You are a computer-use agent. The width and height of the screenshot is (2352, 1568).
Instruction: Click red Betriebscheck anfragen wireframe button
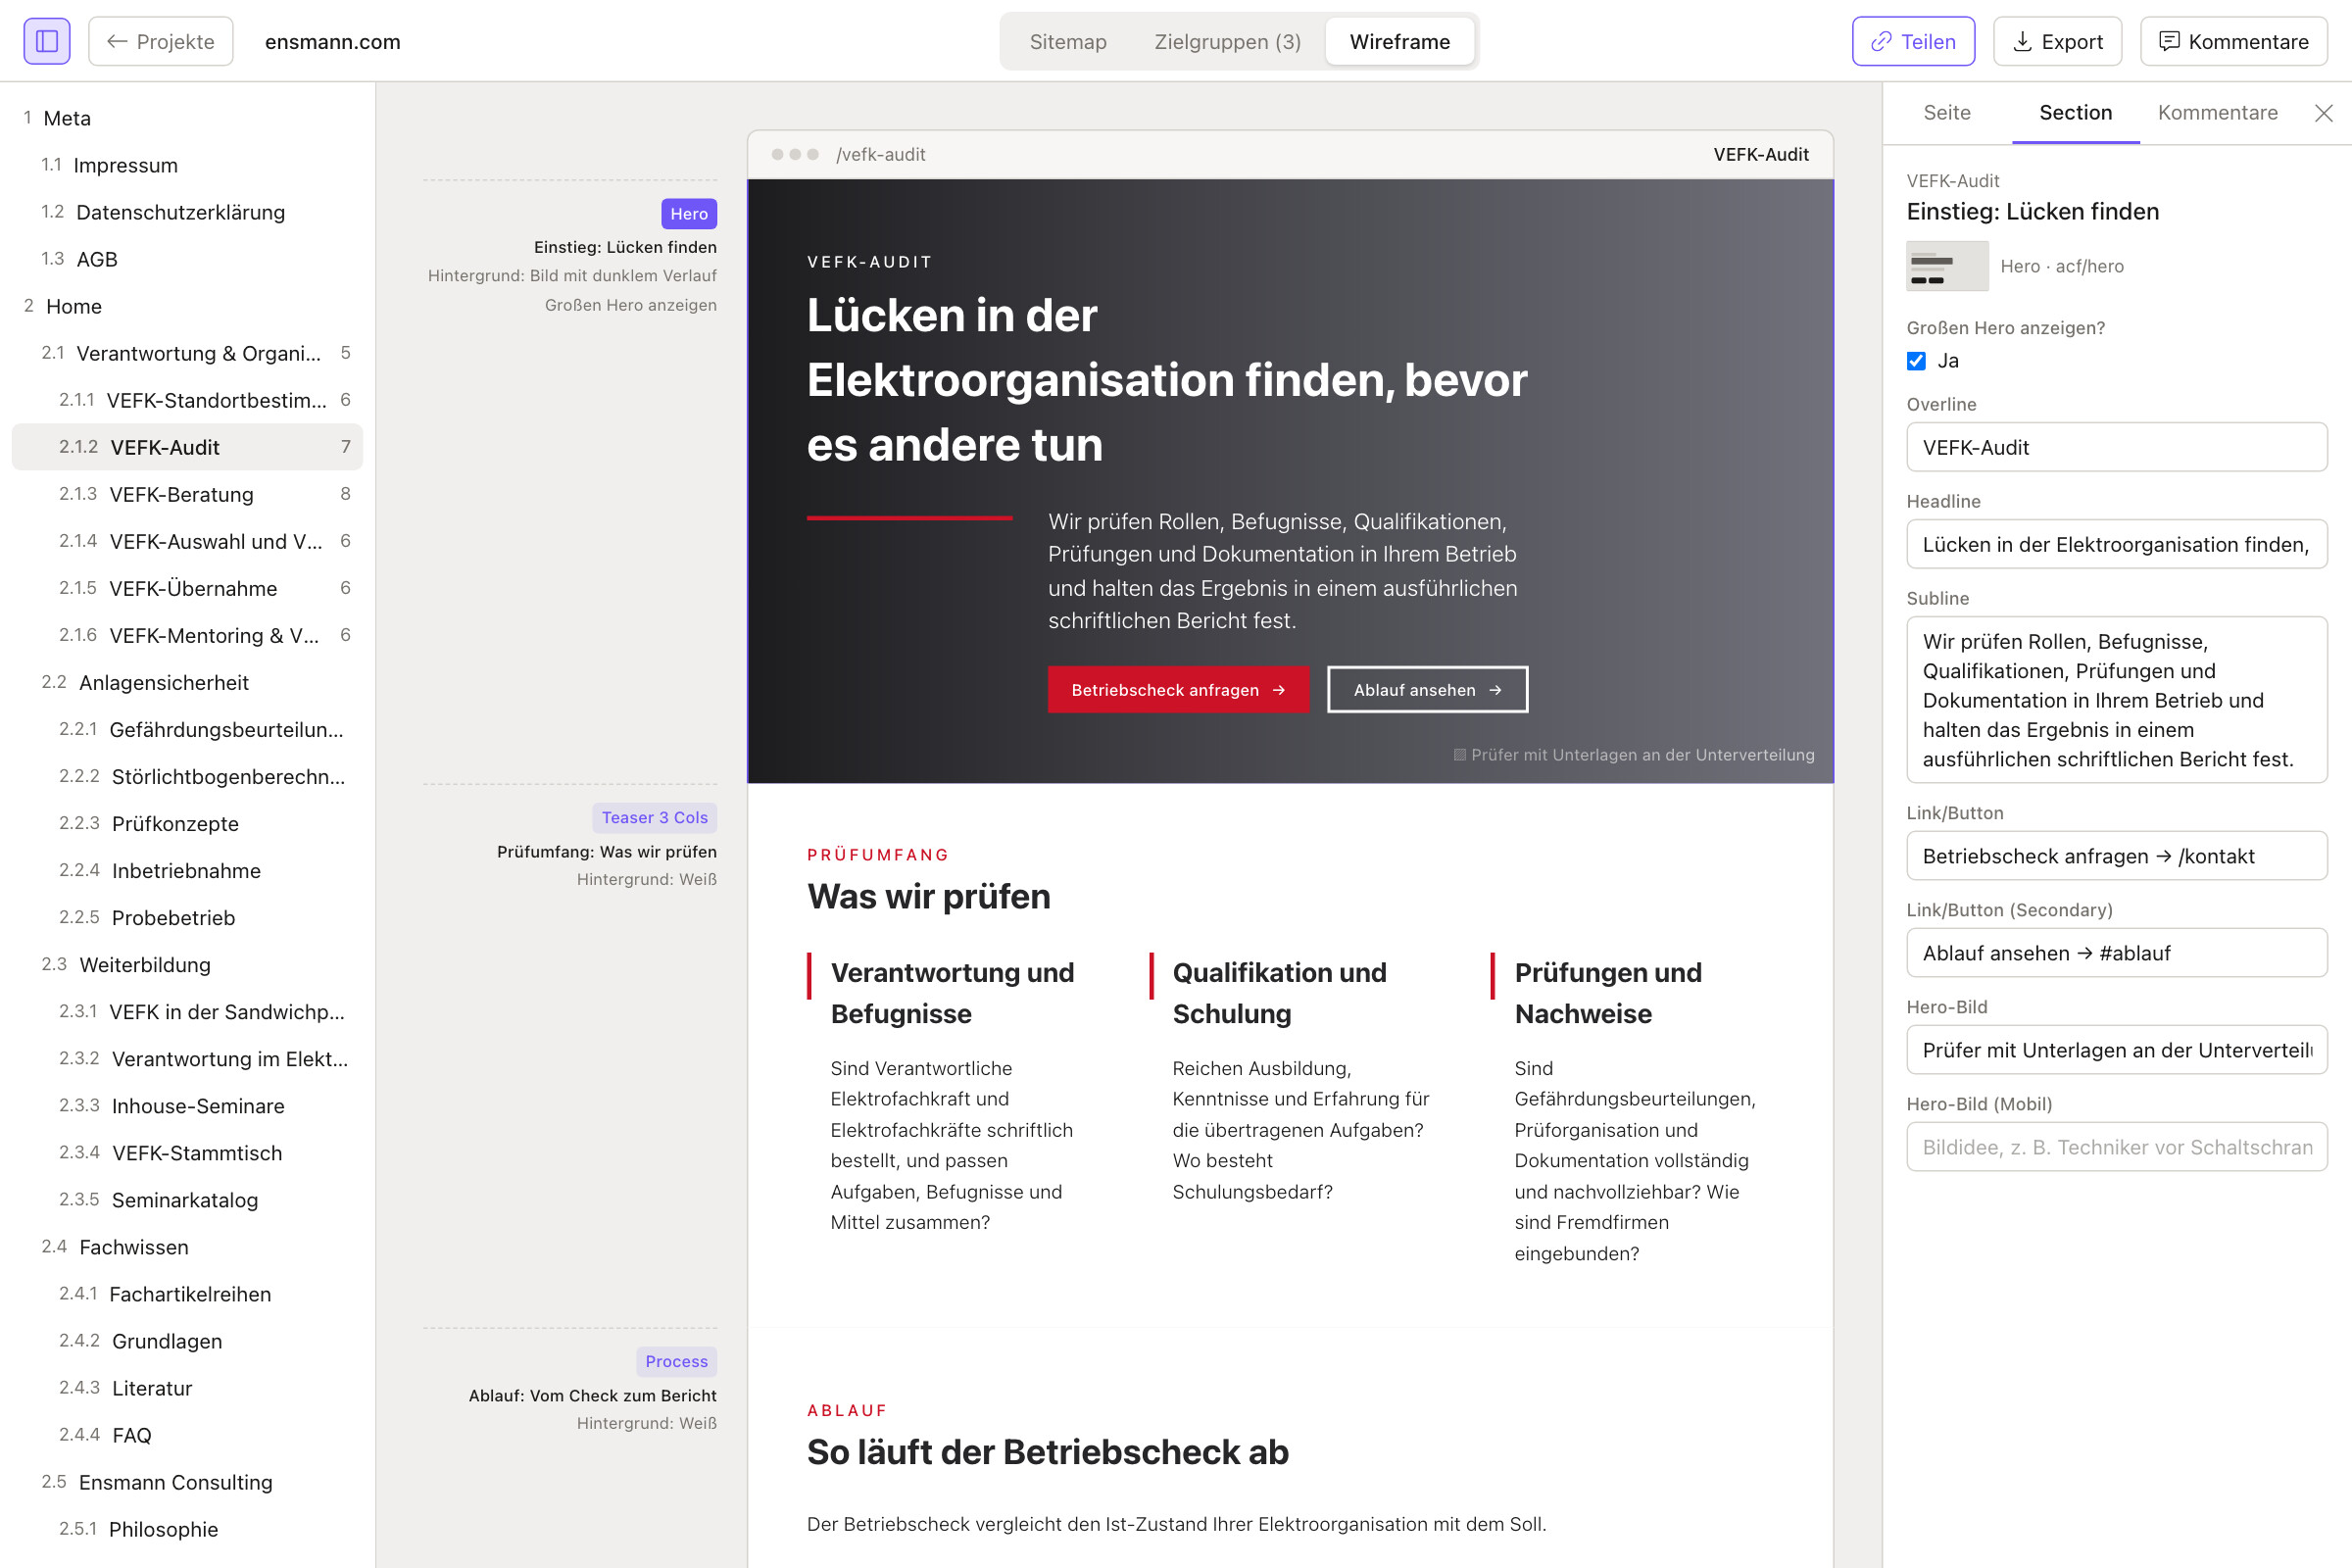pyautogui.click(x=1178, y=690)
